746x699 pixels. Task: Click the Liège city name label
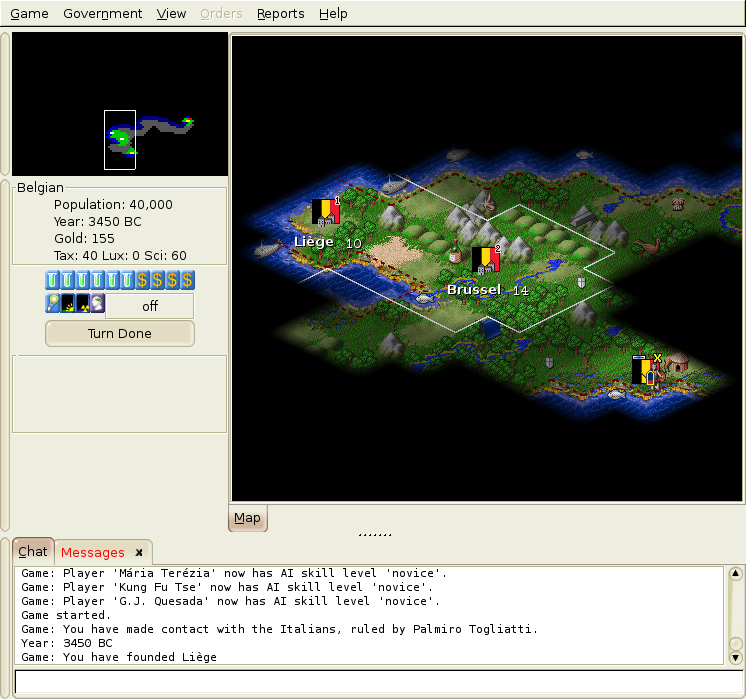pos(314,242)
